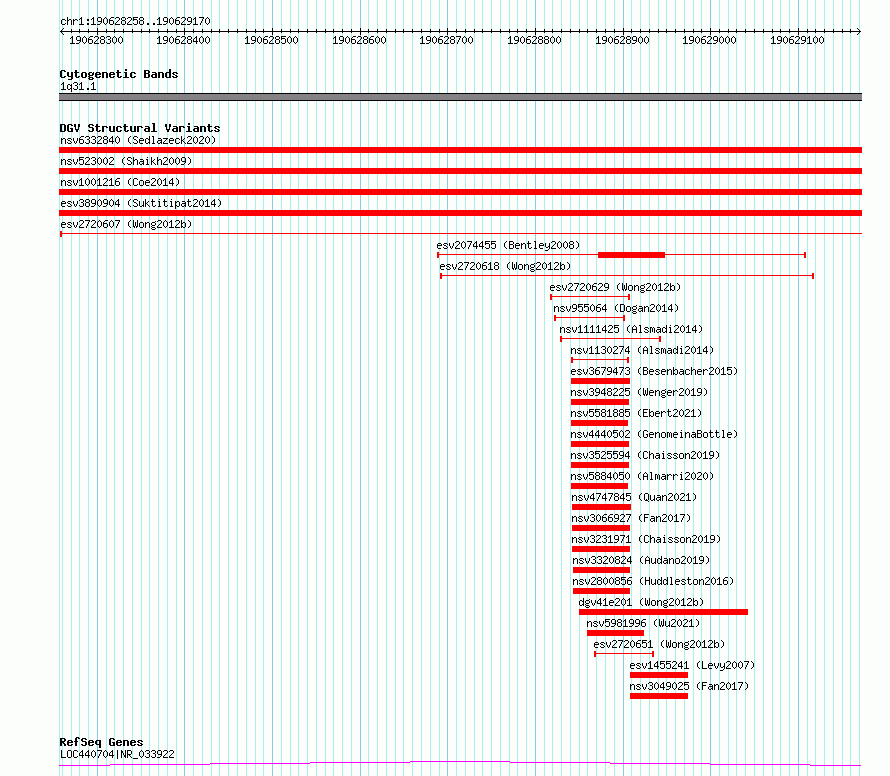
Task: Click the nsv5581885 (Ebert2021) label
Action: tap(636, 413)
